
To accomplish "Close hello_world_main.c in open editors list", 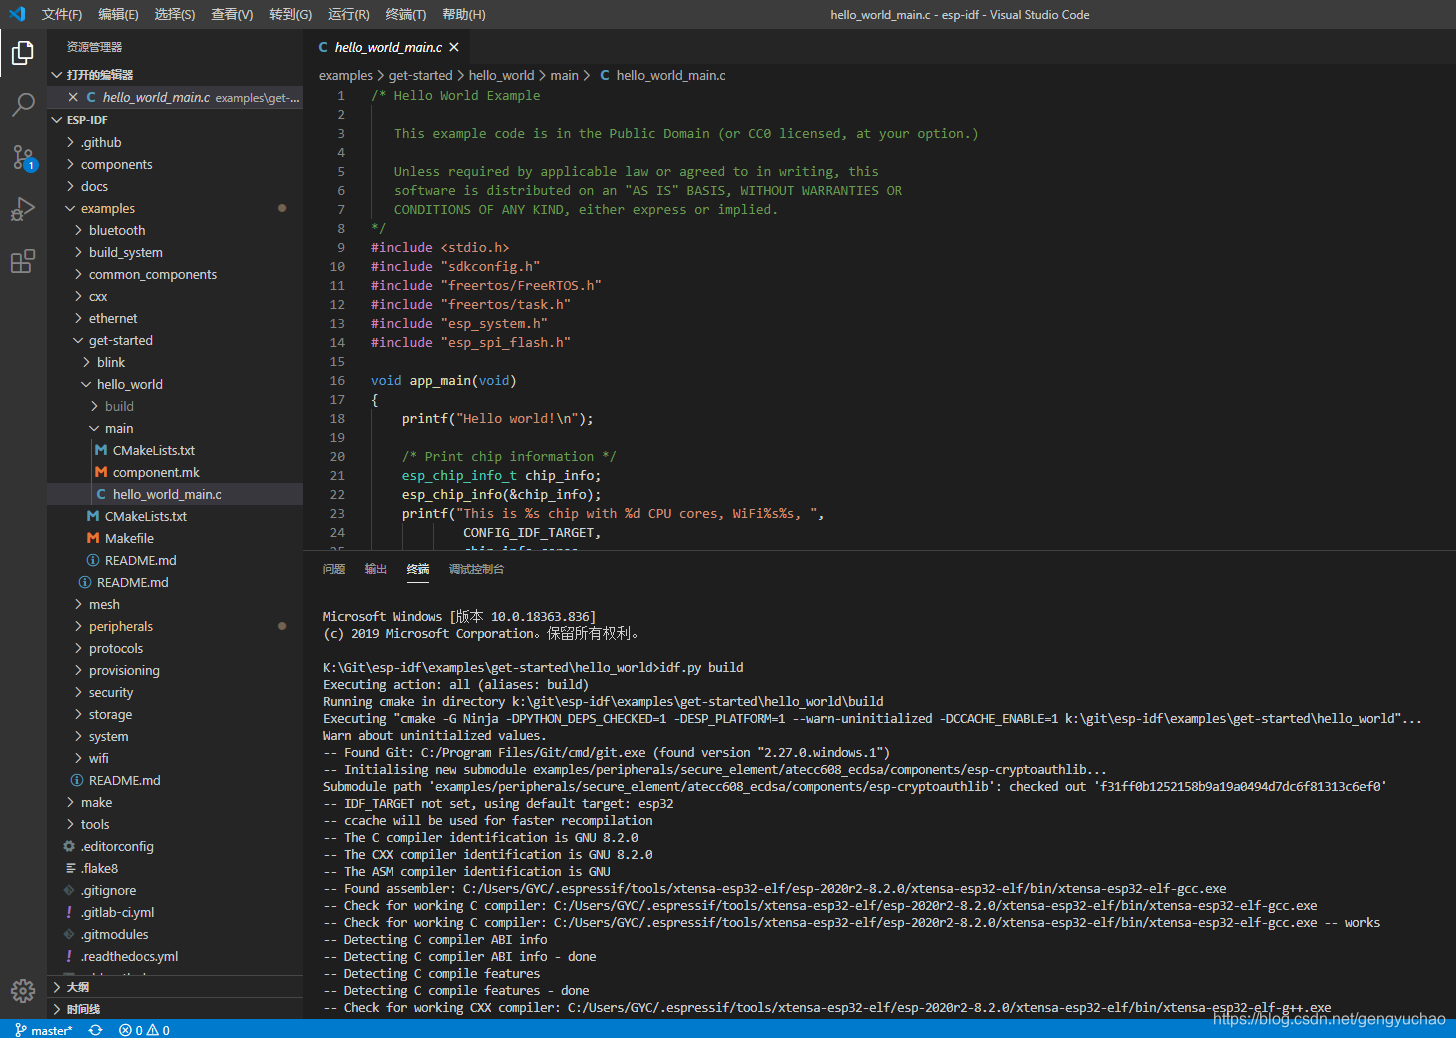I will click(x=73, y=97).
